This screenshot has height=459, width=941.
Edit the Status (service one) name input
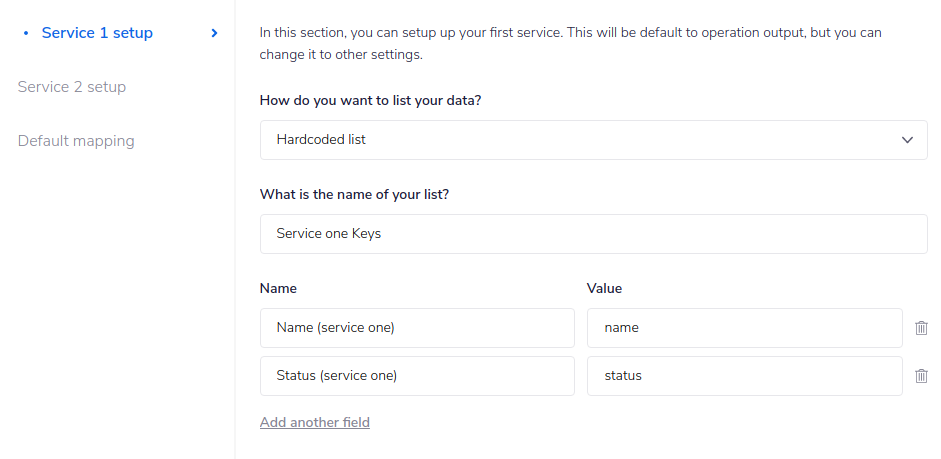416,376
